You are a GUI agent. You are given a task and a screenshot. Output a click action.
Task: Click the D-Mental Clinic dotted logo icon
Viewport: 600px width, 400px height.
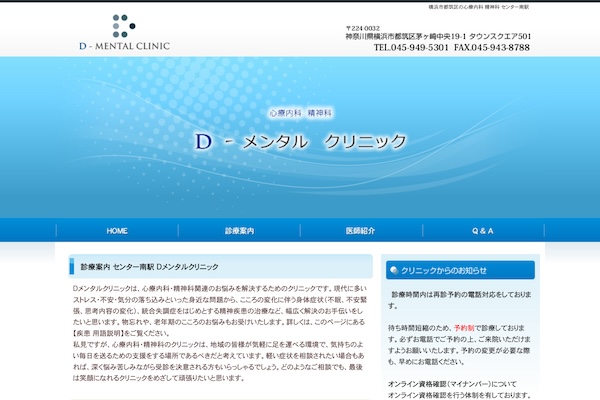124,26
